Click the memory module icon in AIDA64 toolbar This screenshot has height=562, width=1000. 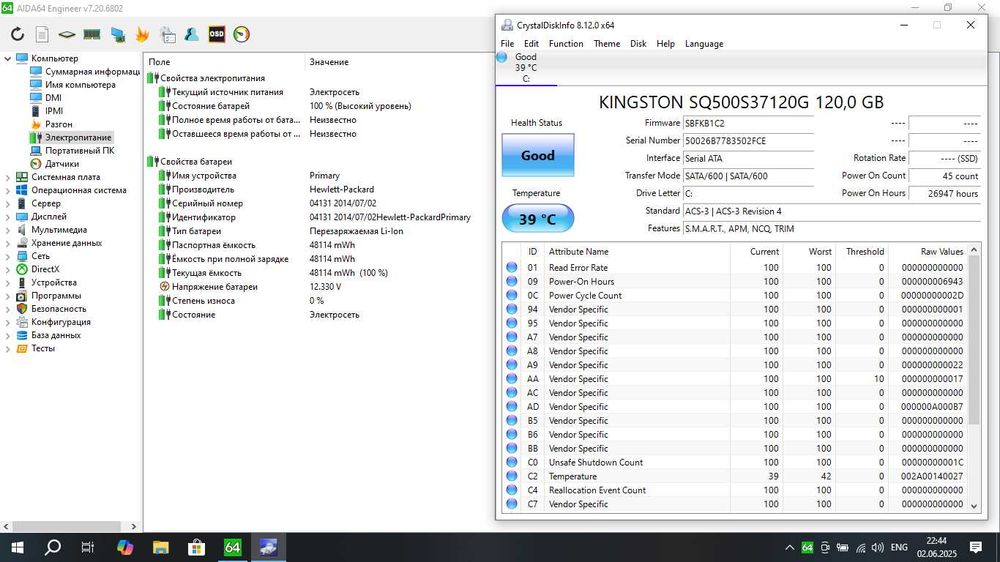(x=92, y=34)
